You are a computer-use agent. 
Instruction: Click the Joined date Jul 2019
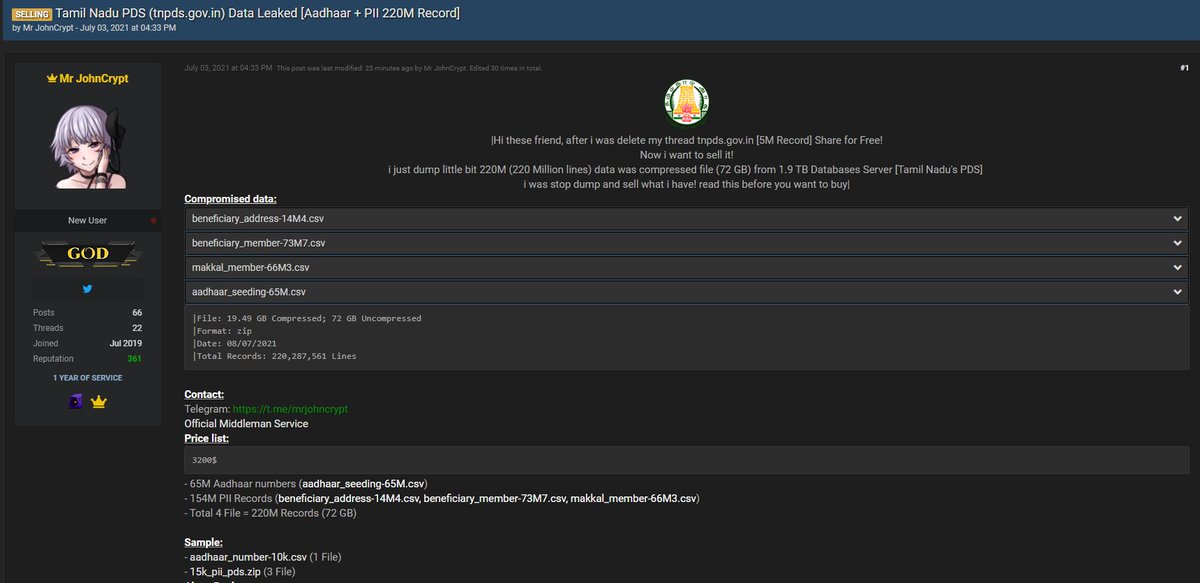click(x=126, y=343)
